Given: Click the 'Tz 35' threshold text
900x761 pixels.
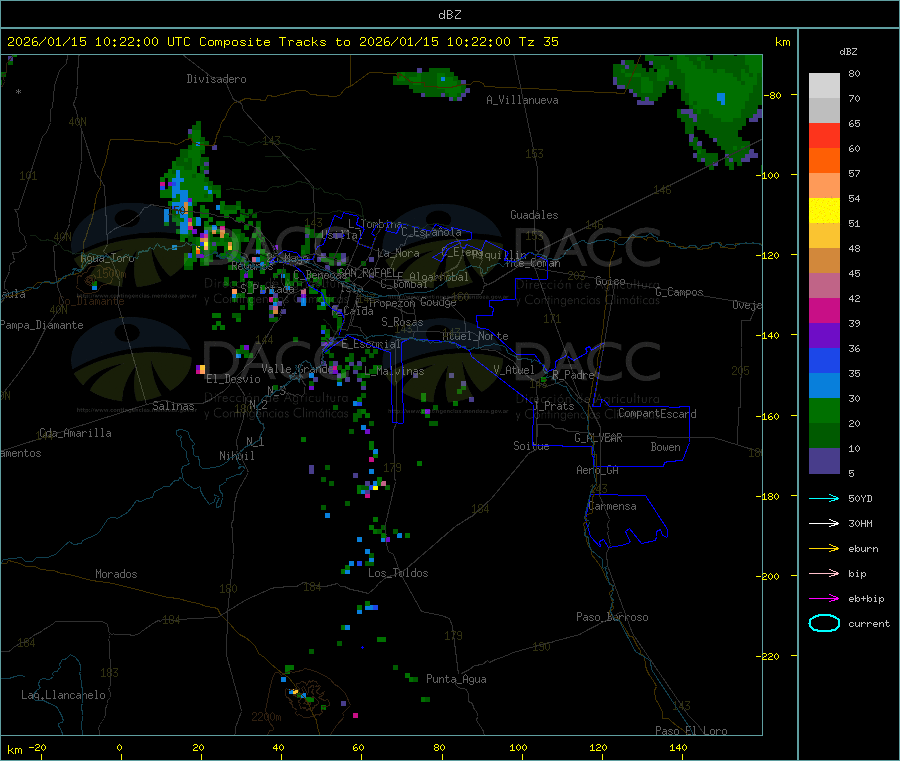Looking at the screenshot, I should point(538,42).
